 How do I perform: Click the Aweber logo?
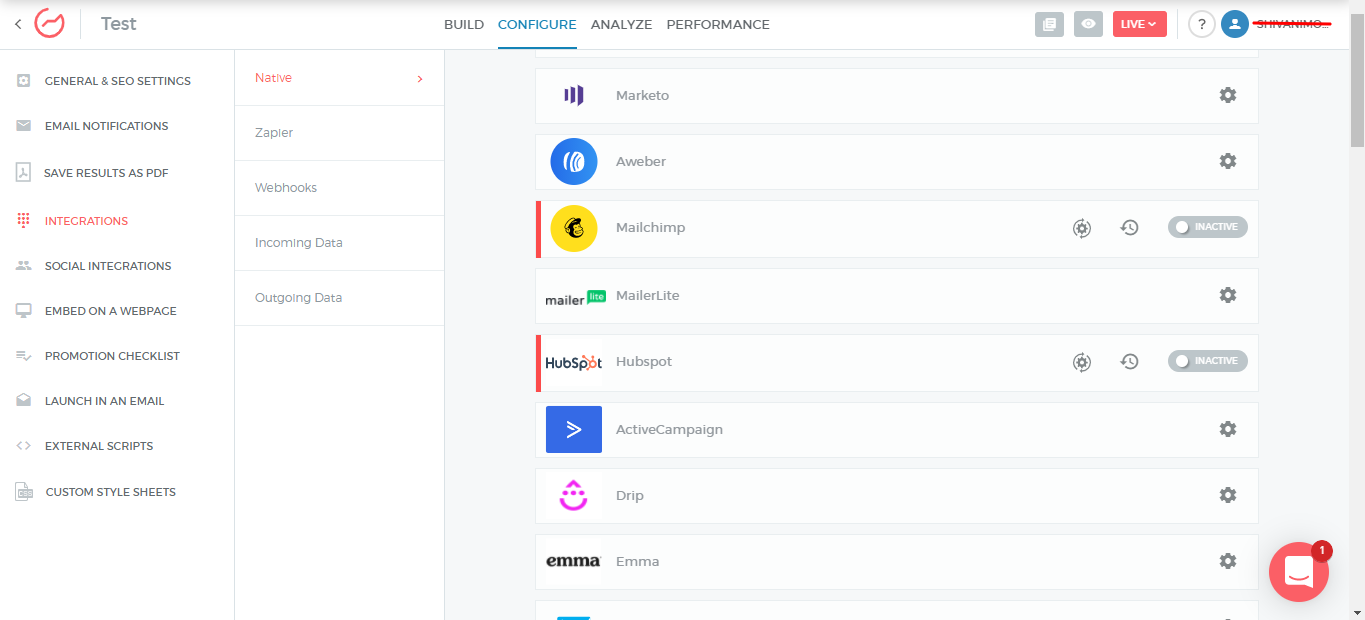574,162
